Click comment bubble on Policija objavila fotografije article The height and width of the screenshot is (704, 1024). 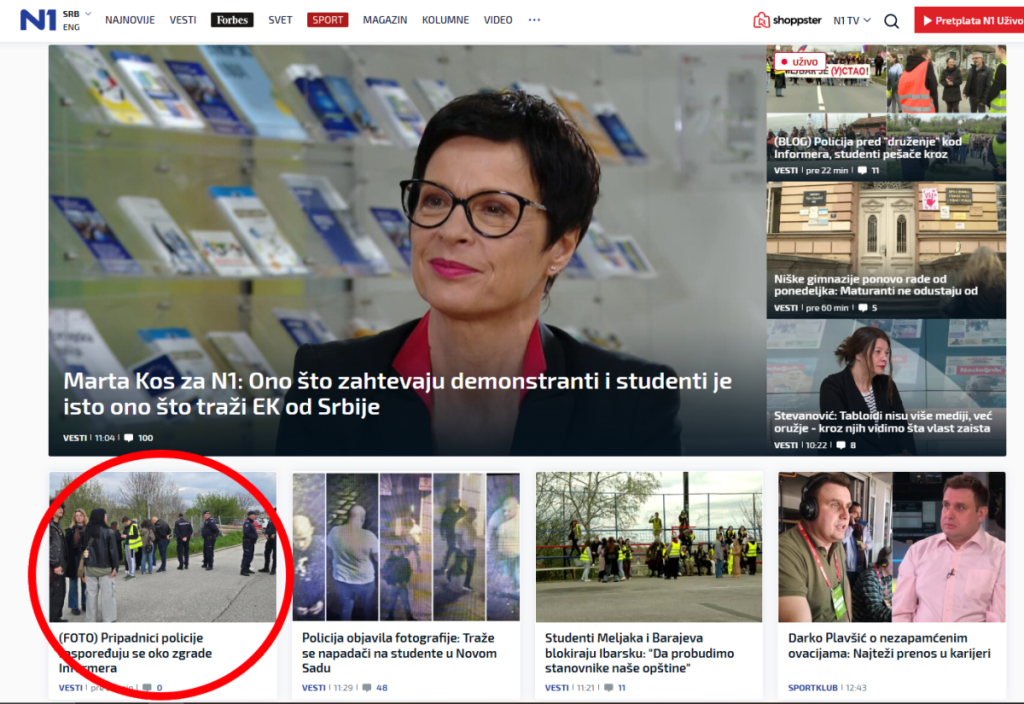pos(367,688)
